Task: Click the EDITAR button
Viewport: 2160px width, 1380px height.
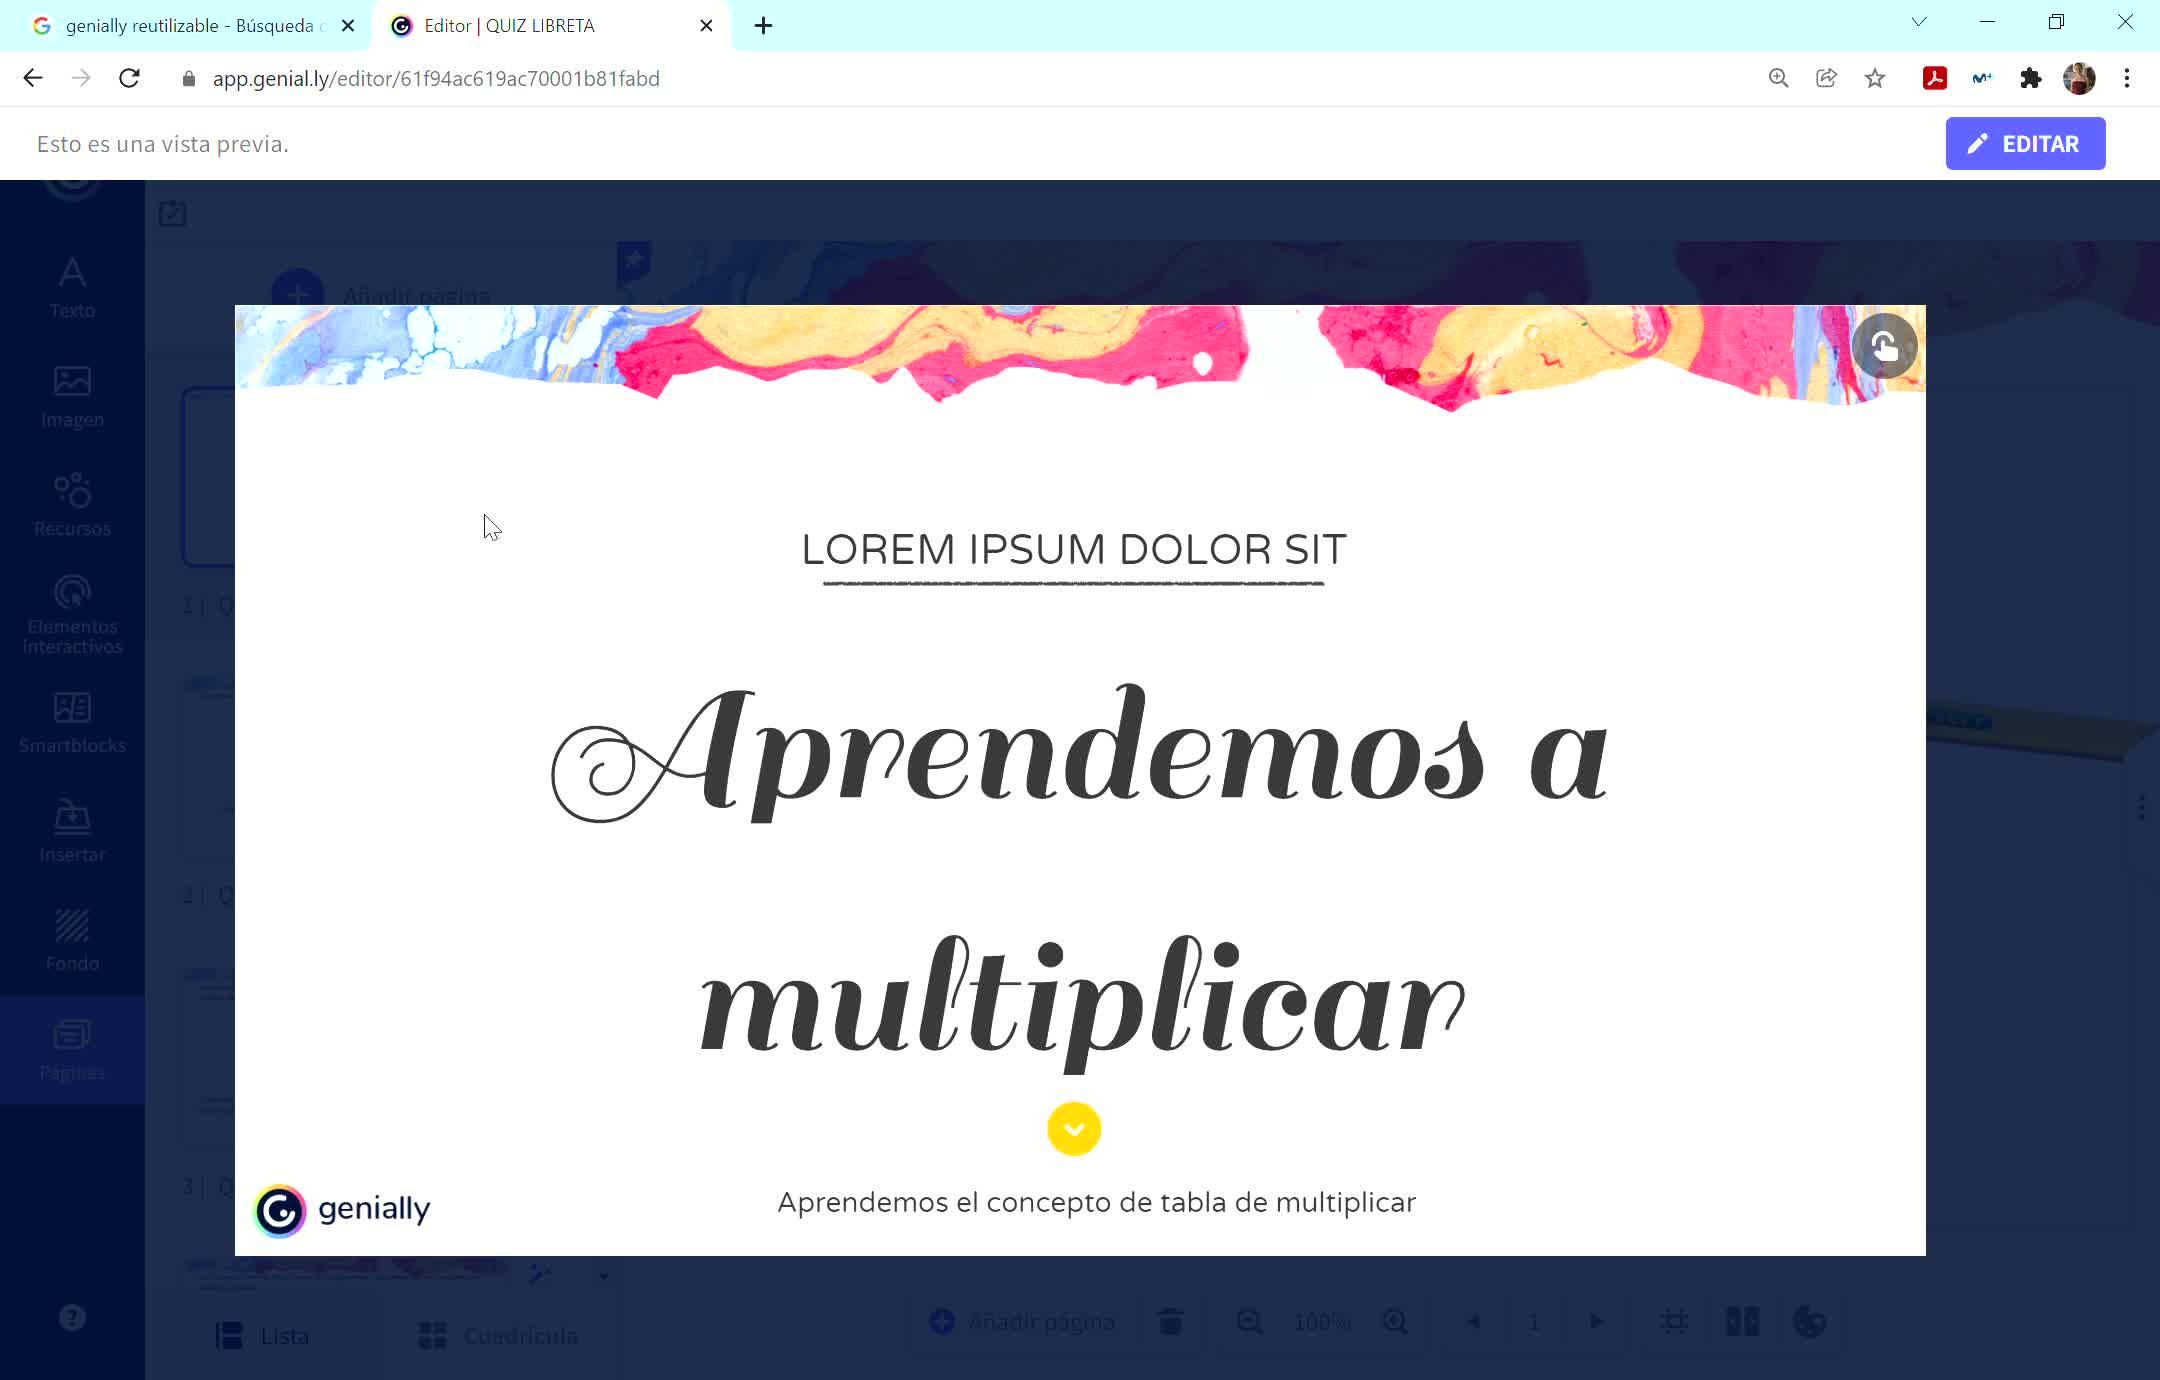Action: pyautogui.click(x=2024, y=144)
